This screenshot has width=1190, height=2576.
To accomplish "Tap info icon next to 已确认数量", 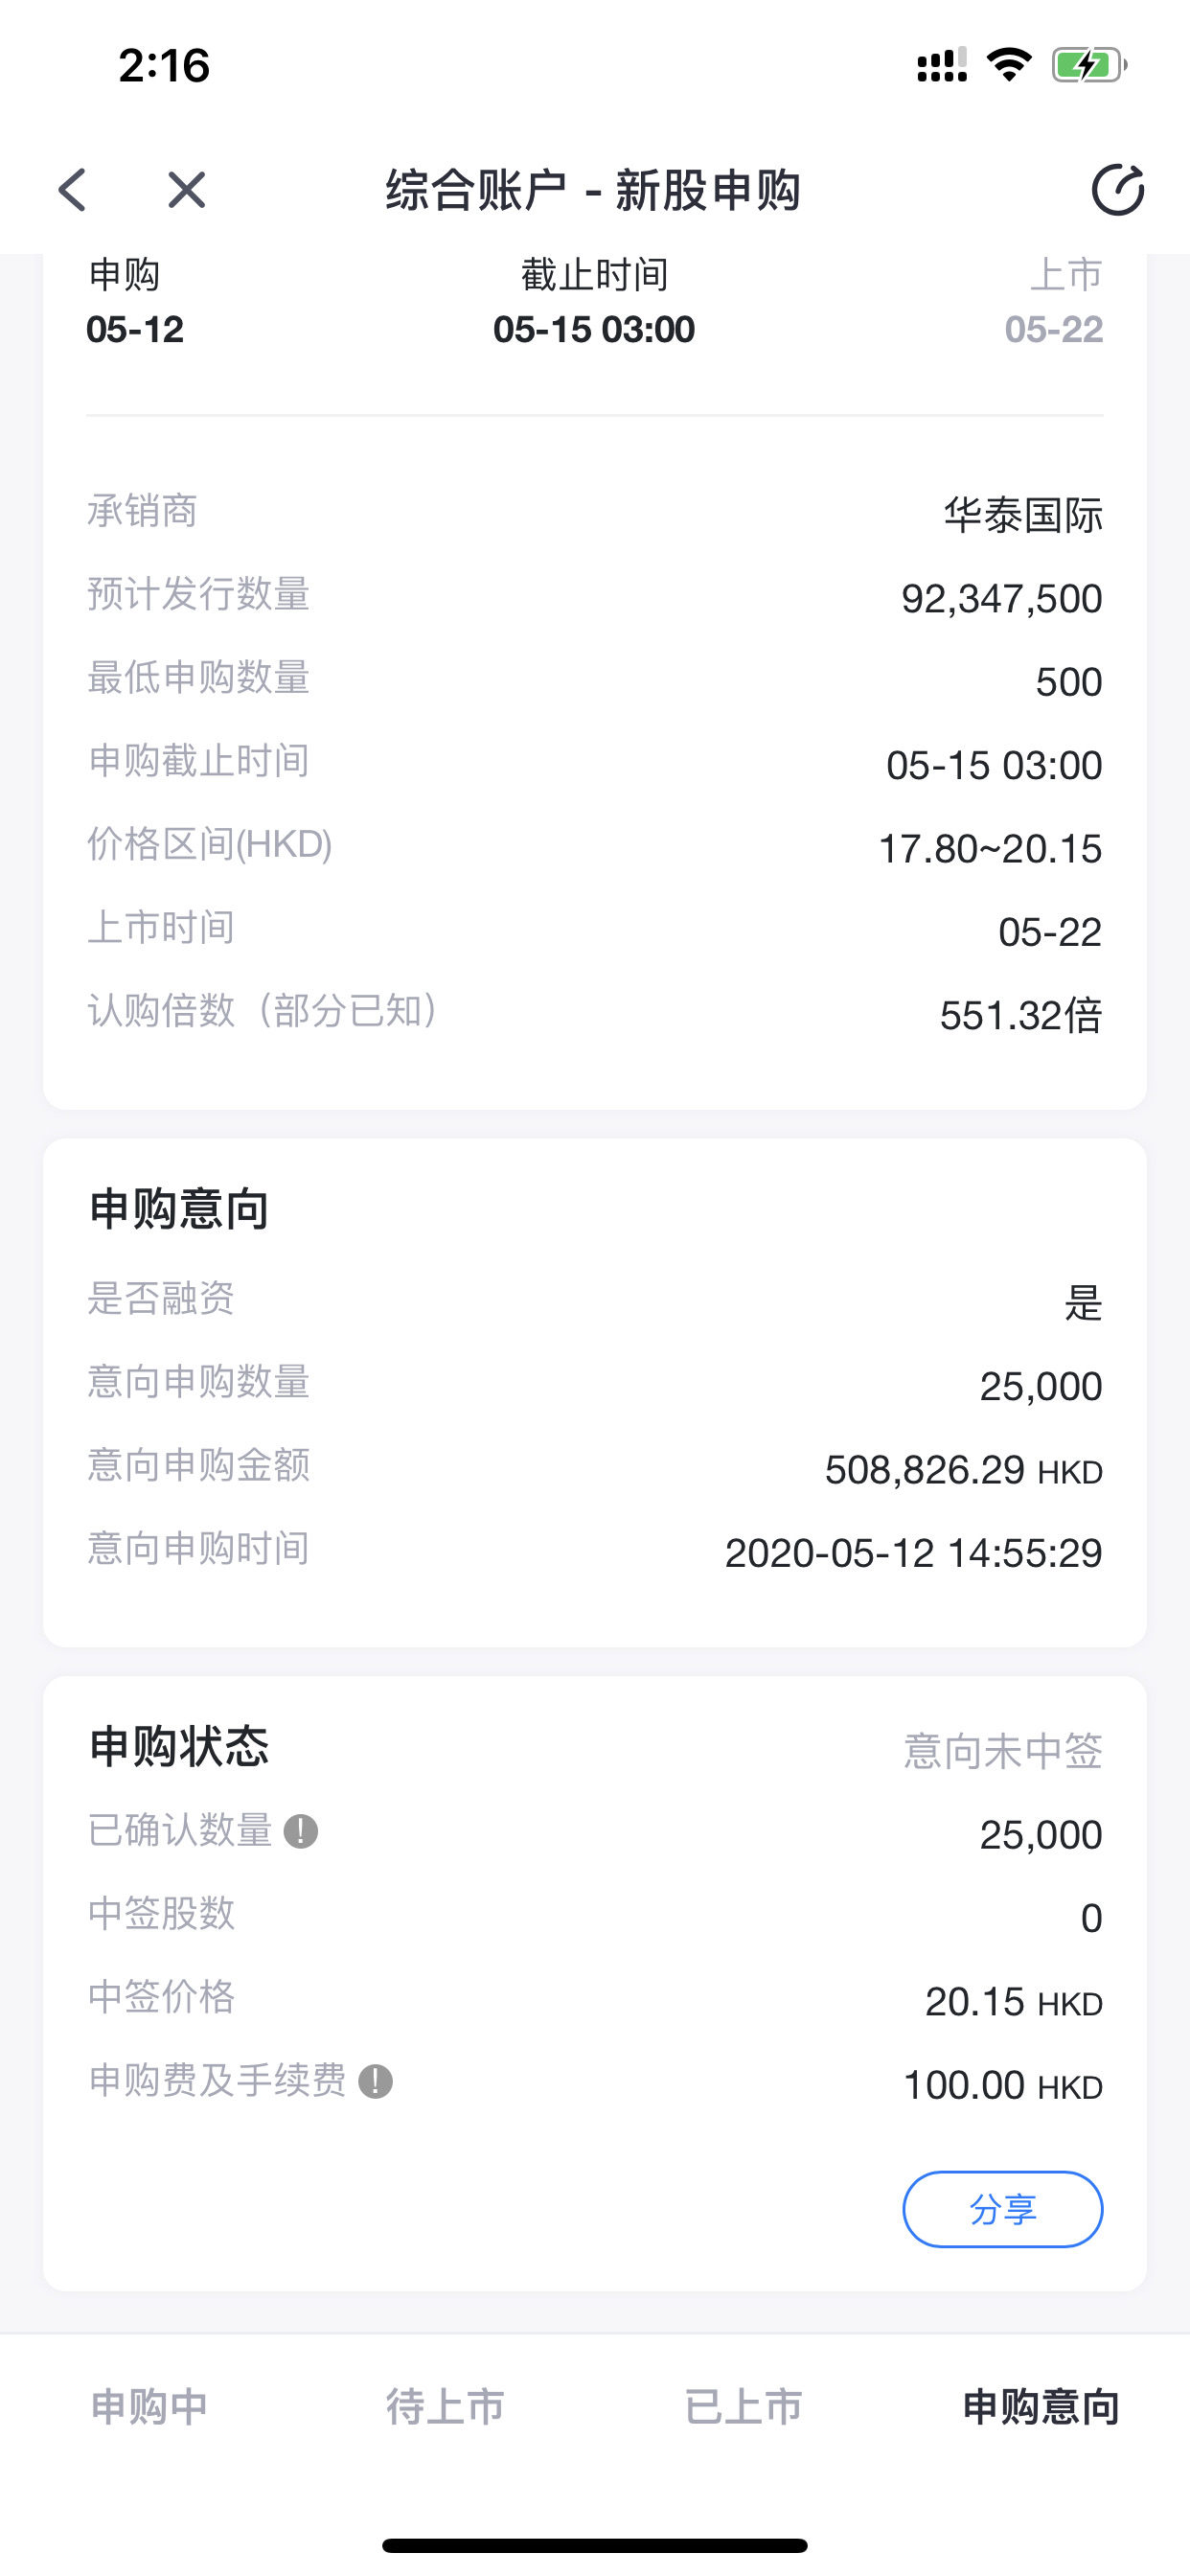I will tap(301, 1832).
